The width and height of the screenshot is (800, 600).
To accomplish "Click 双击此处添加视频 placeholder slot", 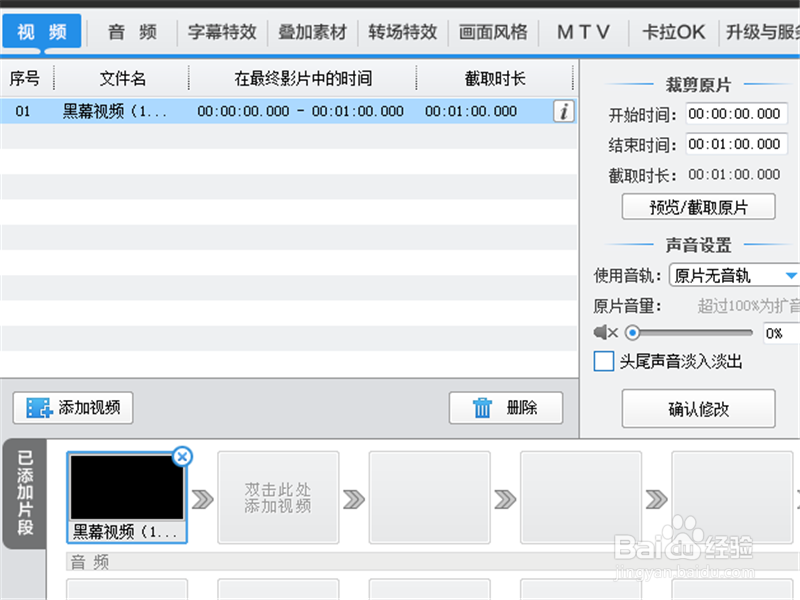I will tap(278, 497).
